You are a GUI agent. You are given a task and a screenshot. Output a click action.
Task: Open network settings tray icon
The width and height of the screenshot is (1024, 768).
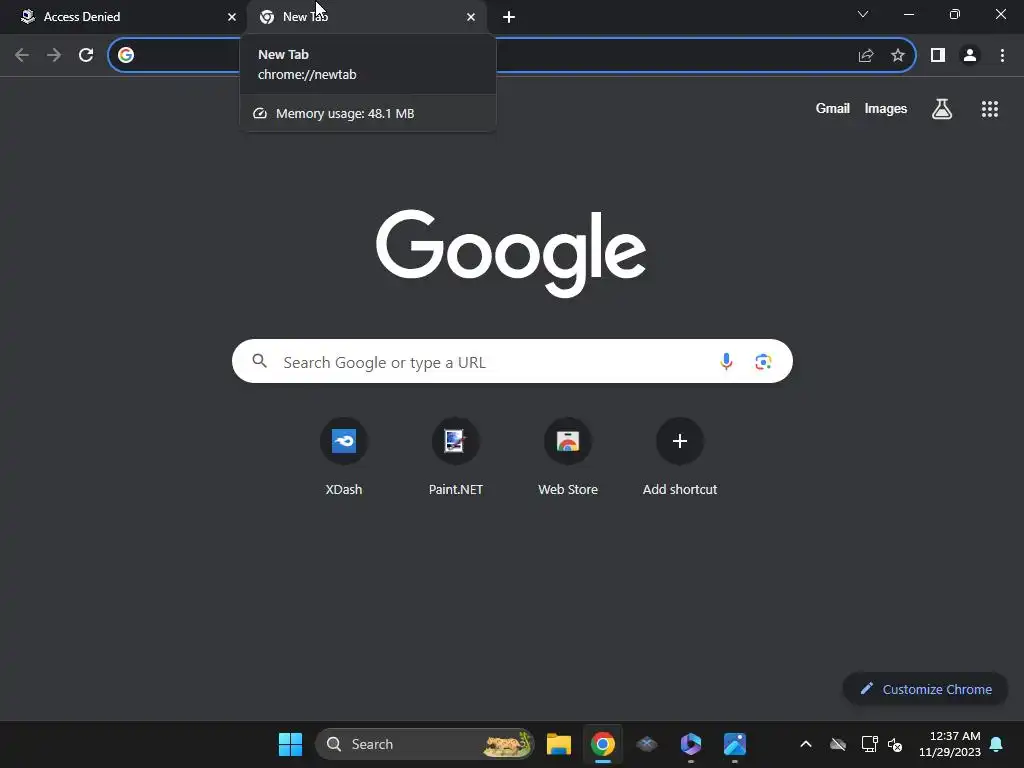tap(869, 744)
